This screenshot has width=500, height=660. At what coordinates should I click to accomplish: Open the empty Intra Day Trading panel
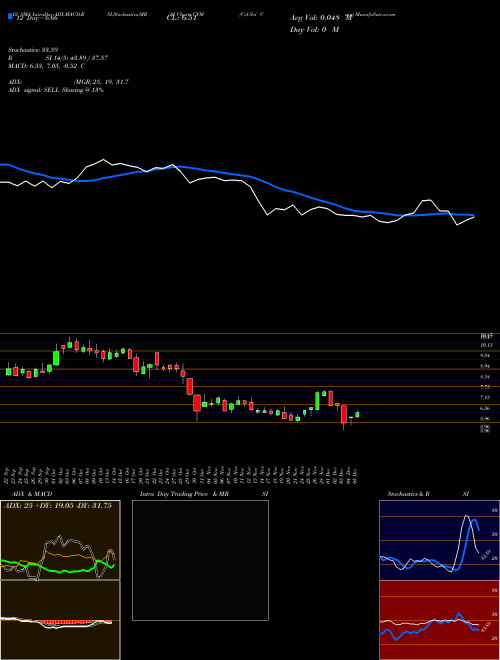[200, 560]
